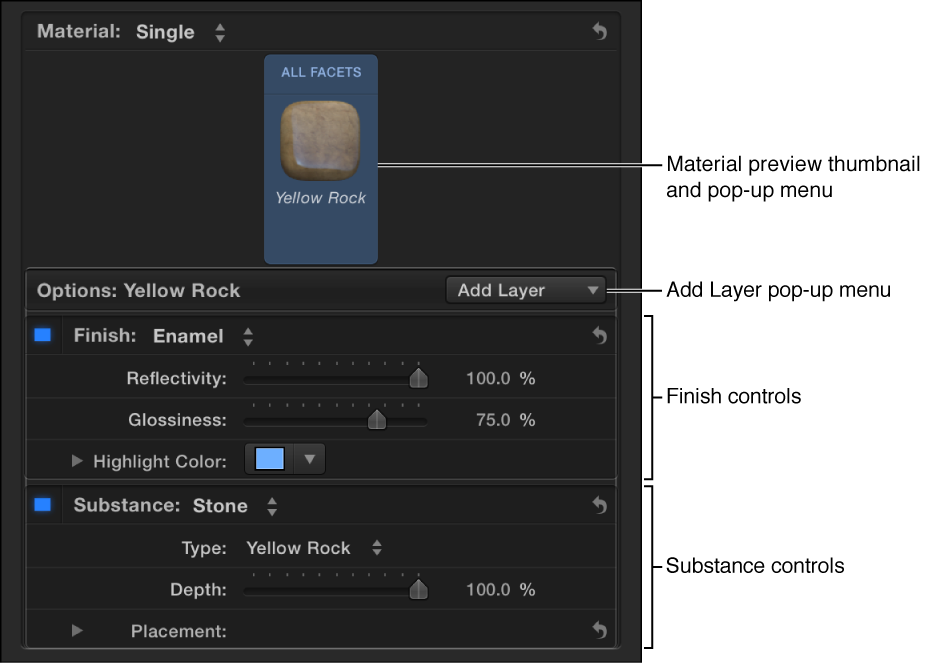
Task: Click the Reflectivity slider handle
Action: (x=418, y=378)
